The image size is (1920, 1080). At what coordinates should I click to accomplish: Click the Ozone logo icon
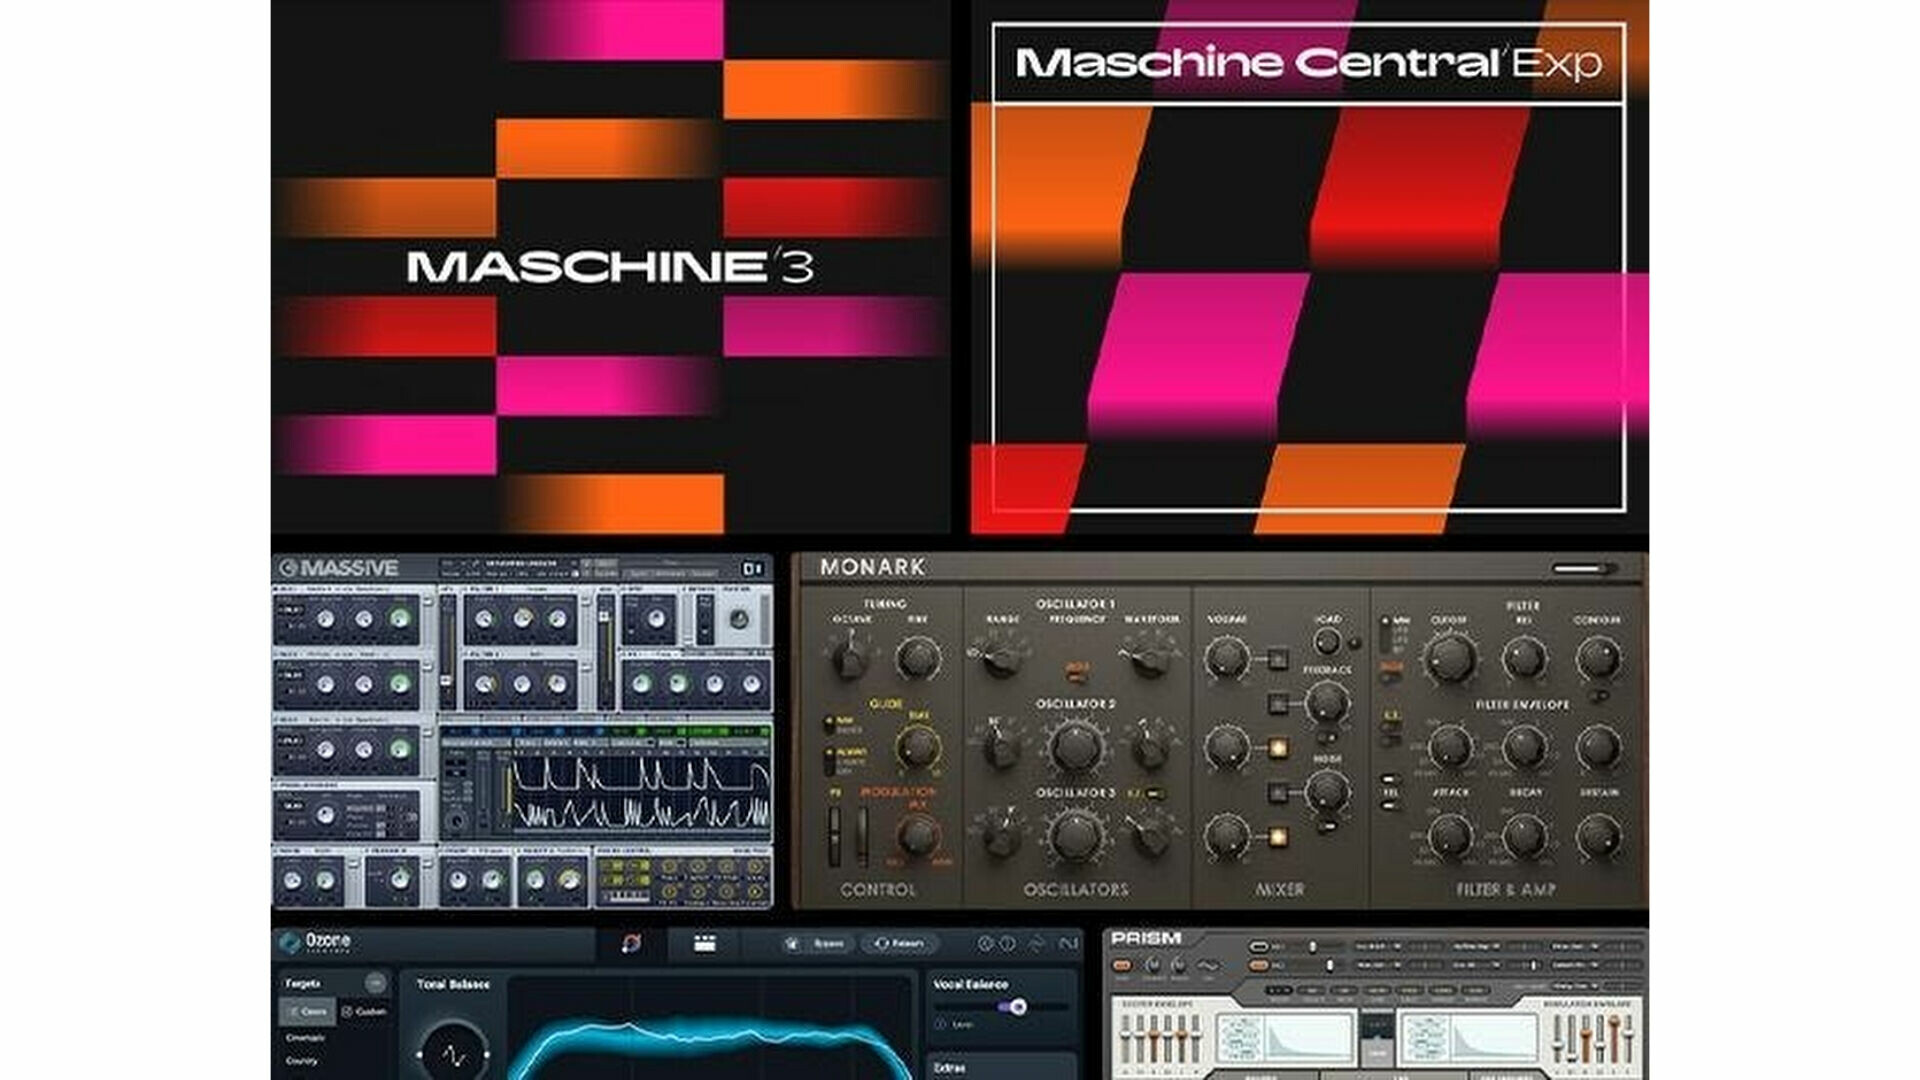point(290,942)
